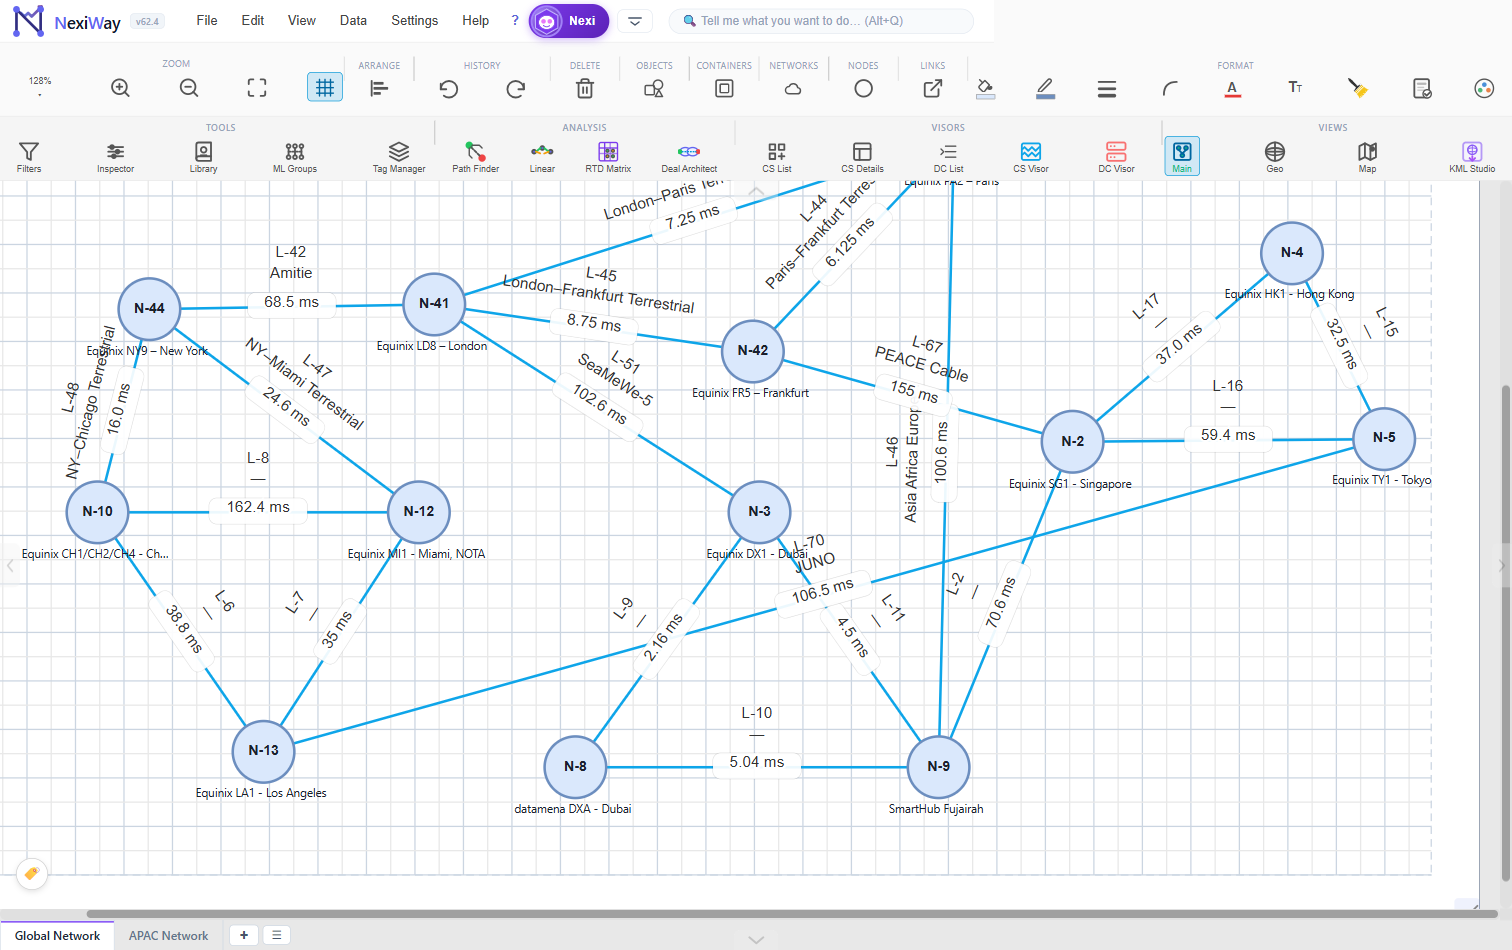Open the Tag Manager
Image resolution: width=1512 pixels, height=950 pixels.
pyautogui.click(x=399, y=156)
